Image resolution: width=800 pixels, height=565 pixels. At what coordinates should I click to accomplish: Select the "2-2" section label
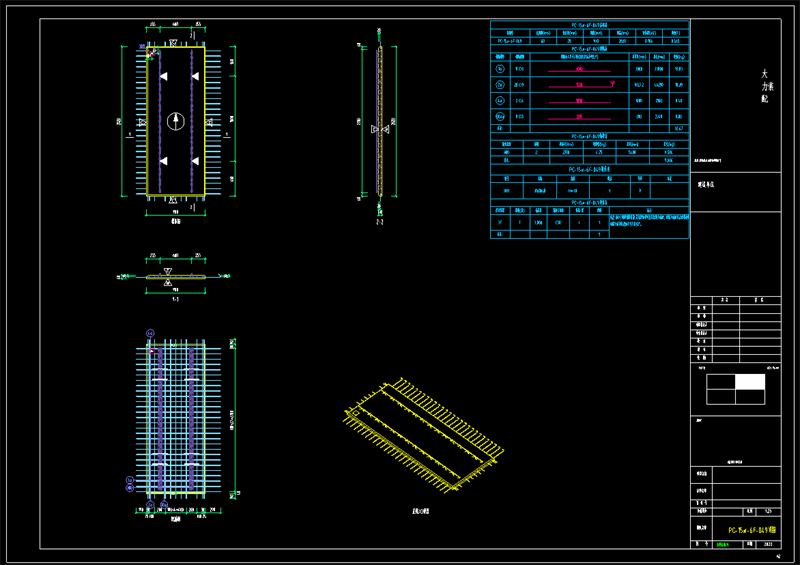point(380,222)
